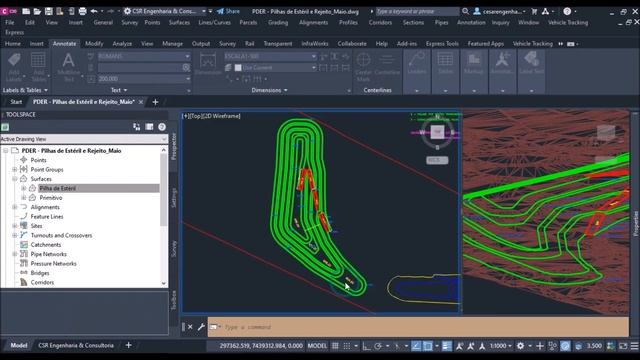Image resolution: width=640 pixels, height=360 pixels.
Task: Click the Model layout tab
Action: [x=19, y=345]
